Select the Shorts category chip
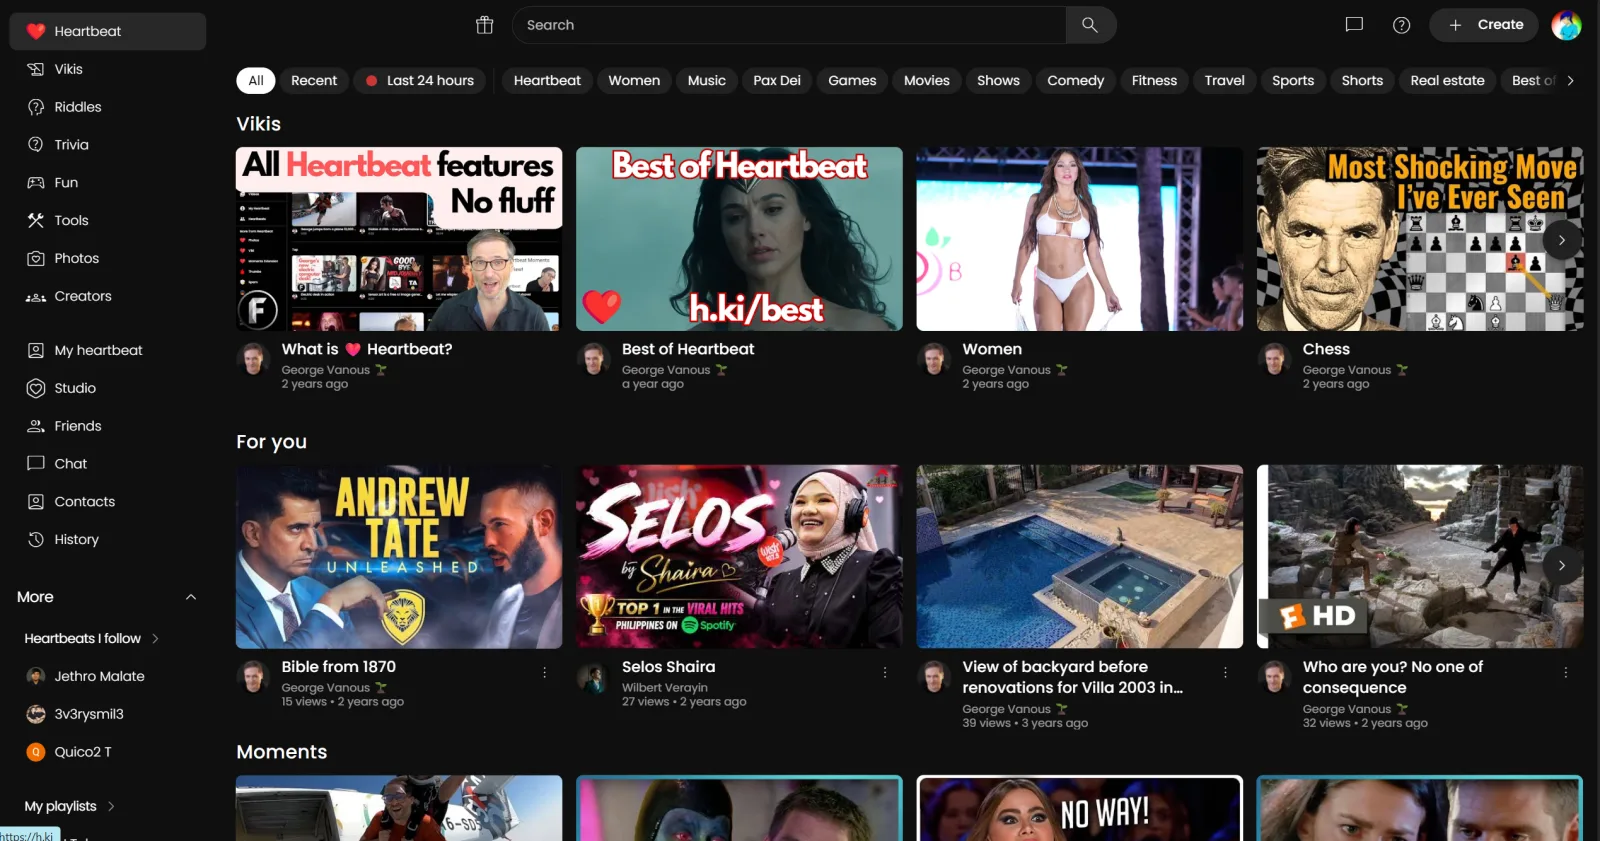 [x=1362, y=80]
